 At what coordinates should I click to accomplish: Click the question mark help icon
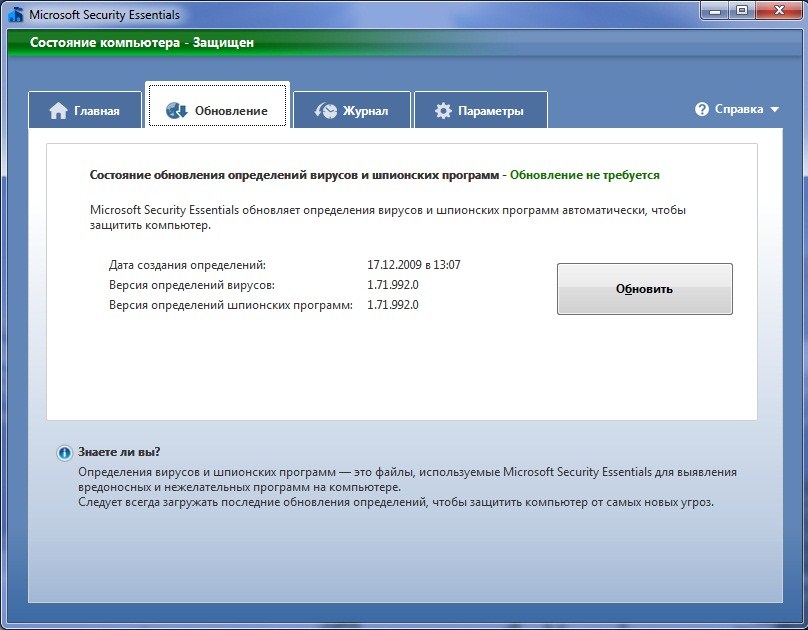pos(702,109)
